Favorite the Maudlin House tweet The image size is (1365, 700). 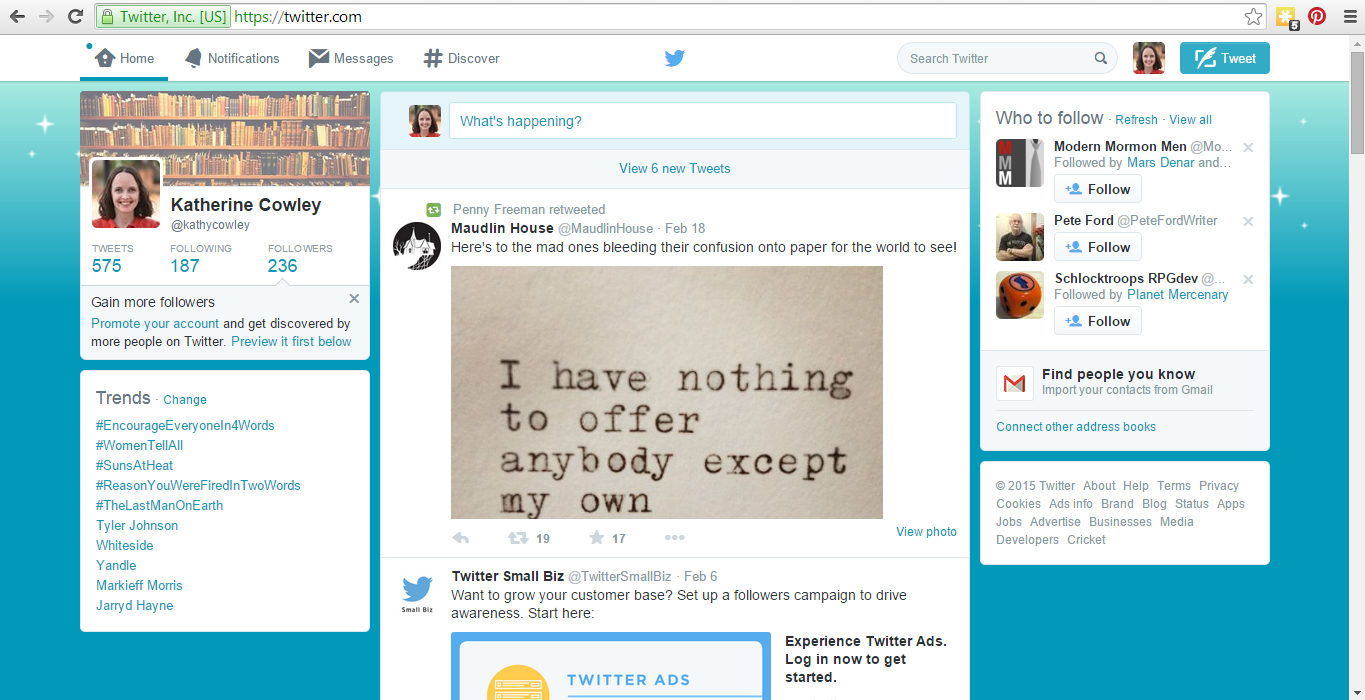597,538
